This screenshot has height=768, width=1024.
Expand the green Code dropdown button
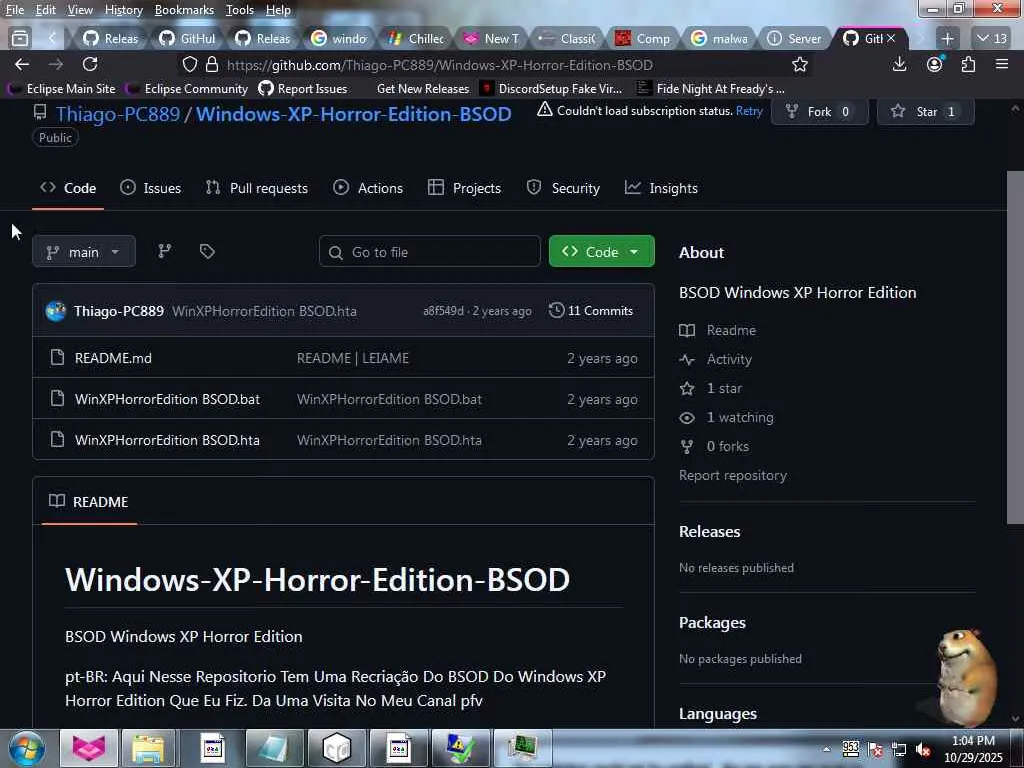click(601, 251)
